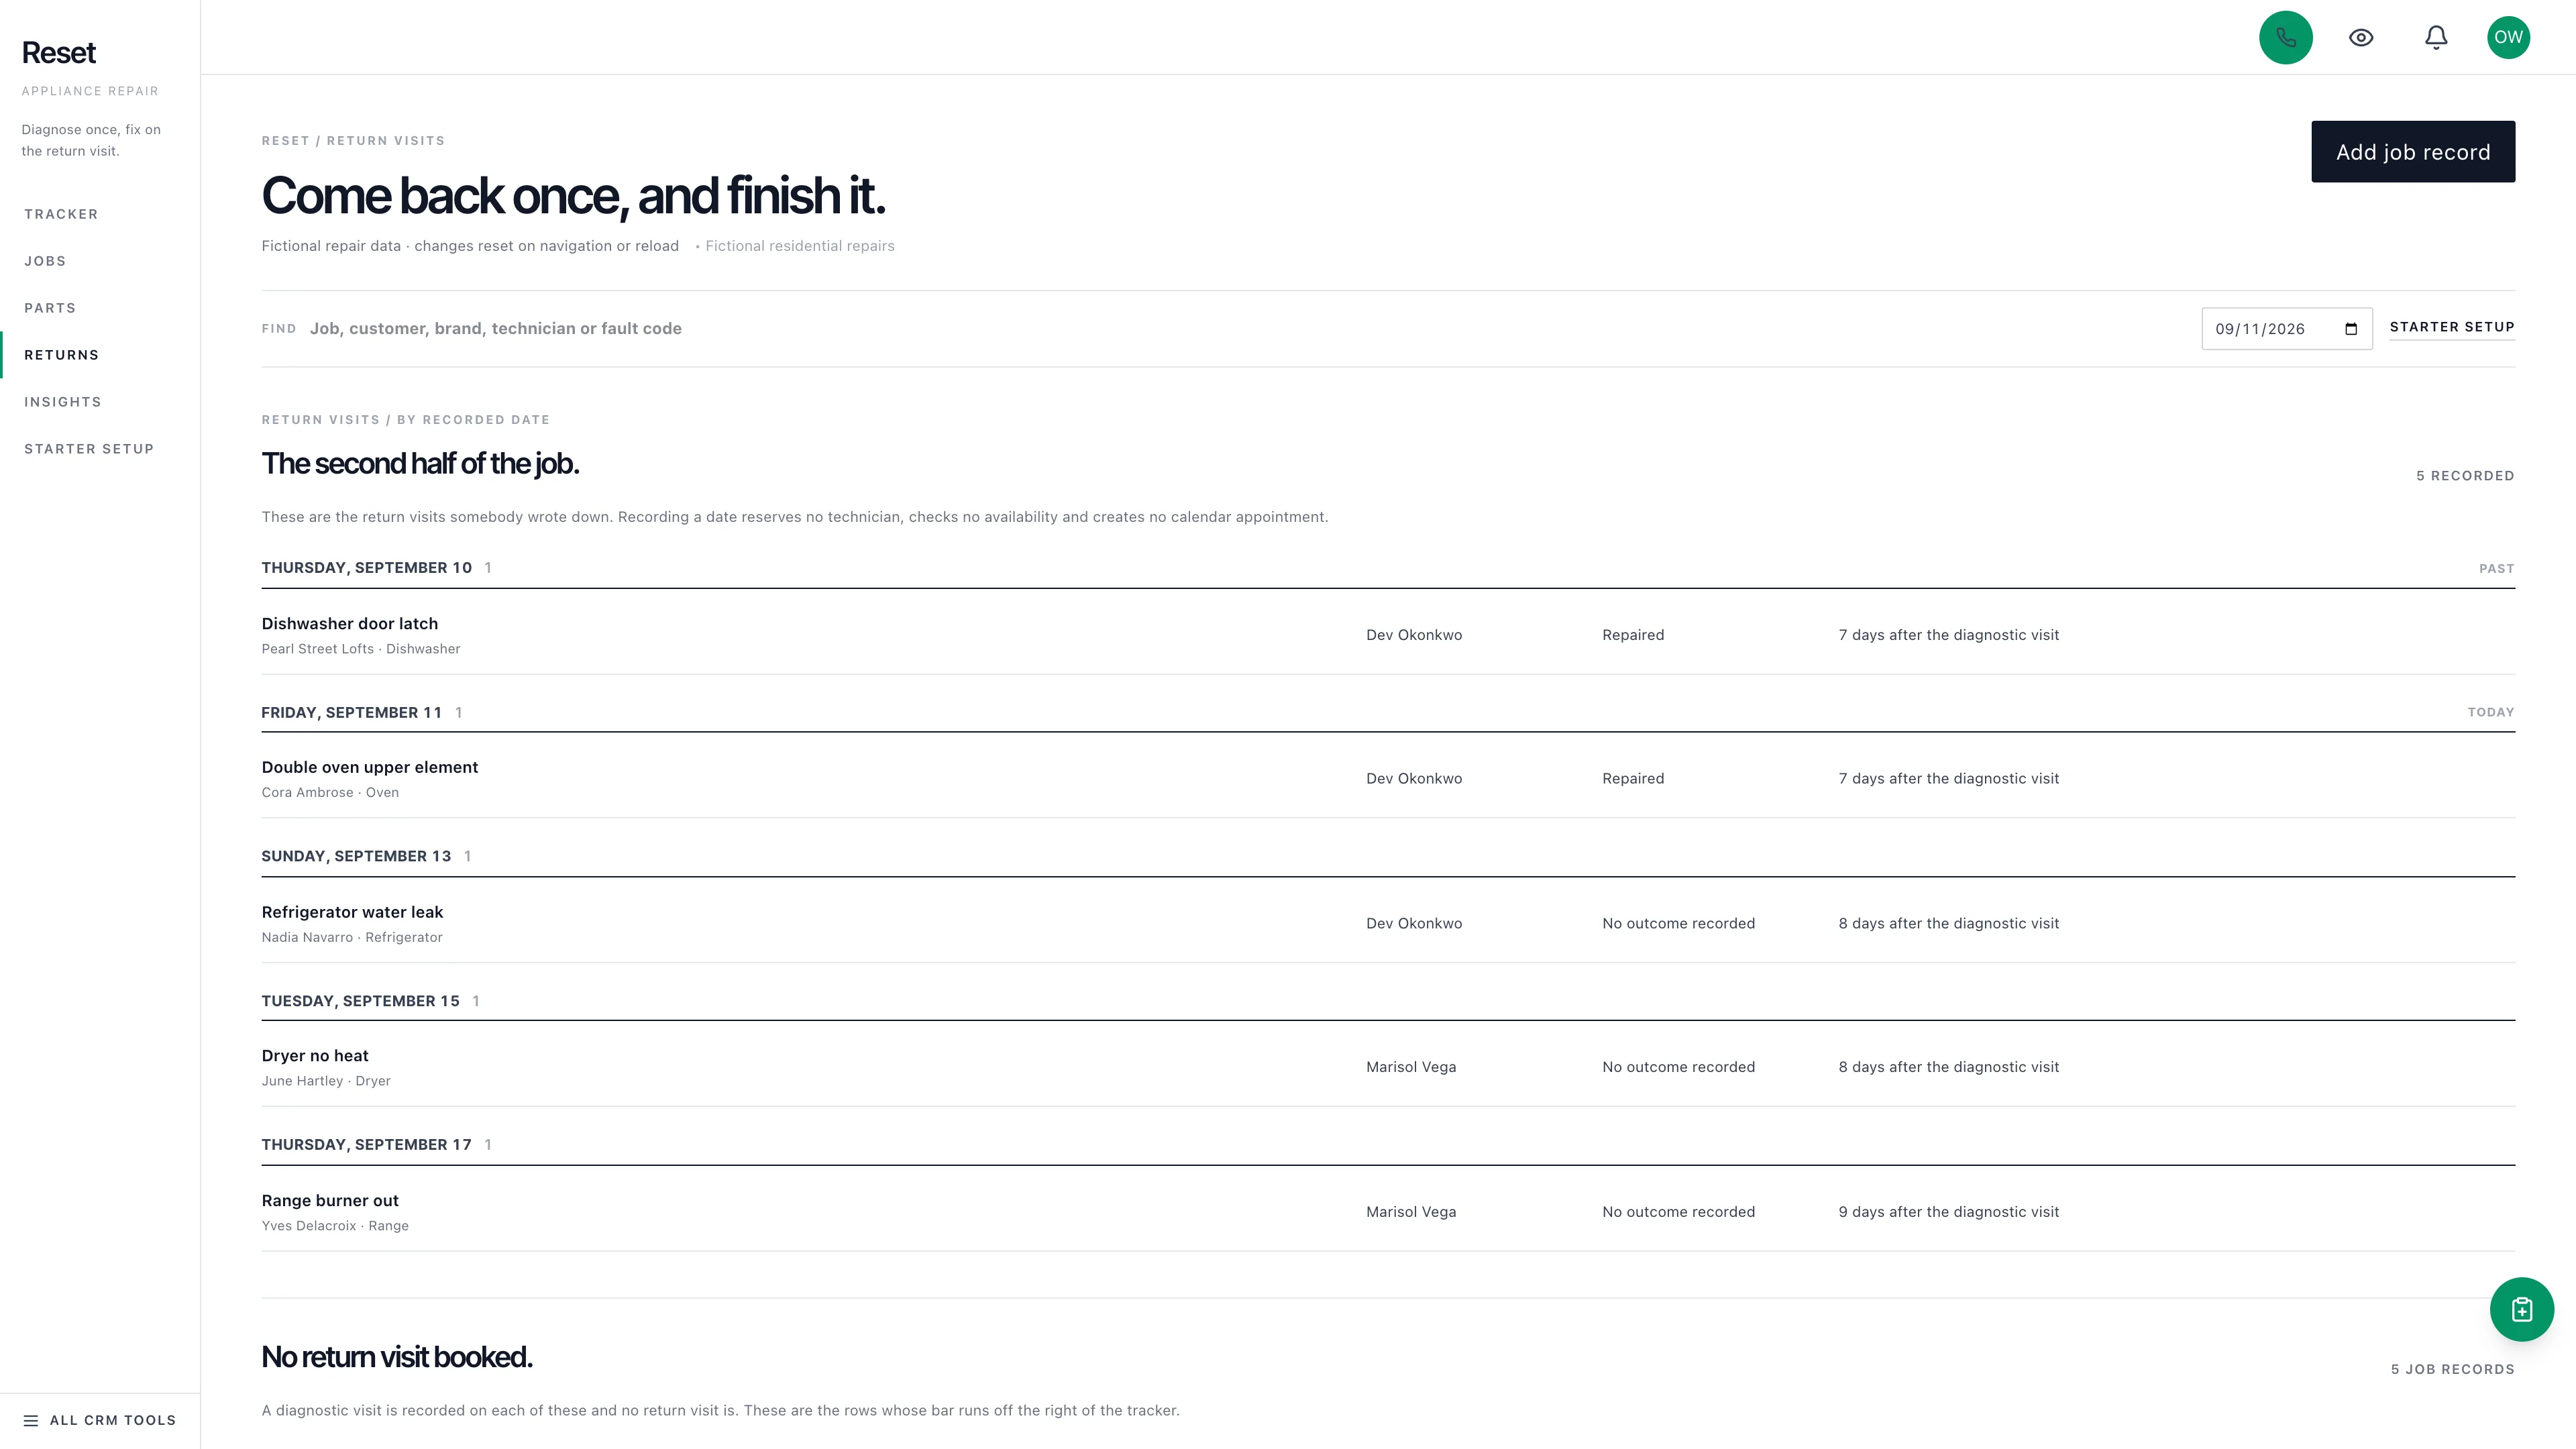Click the RESET / RETURN VISITS breadcrumb
Viewport: 2576px width, 1449px height.
pyautogui.click(x=353, y=141)
